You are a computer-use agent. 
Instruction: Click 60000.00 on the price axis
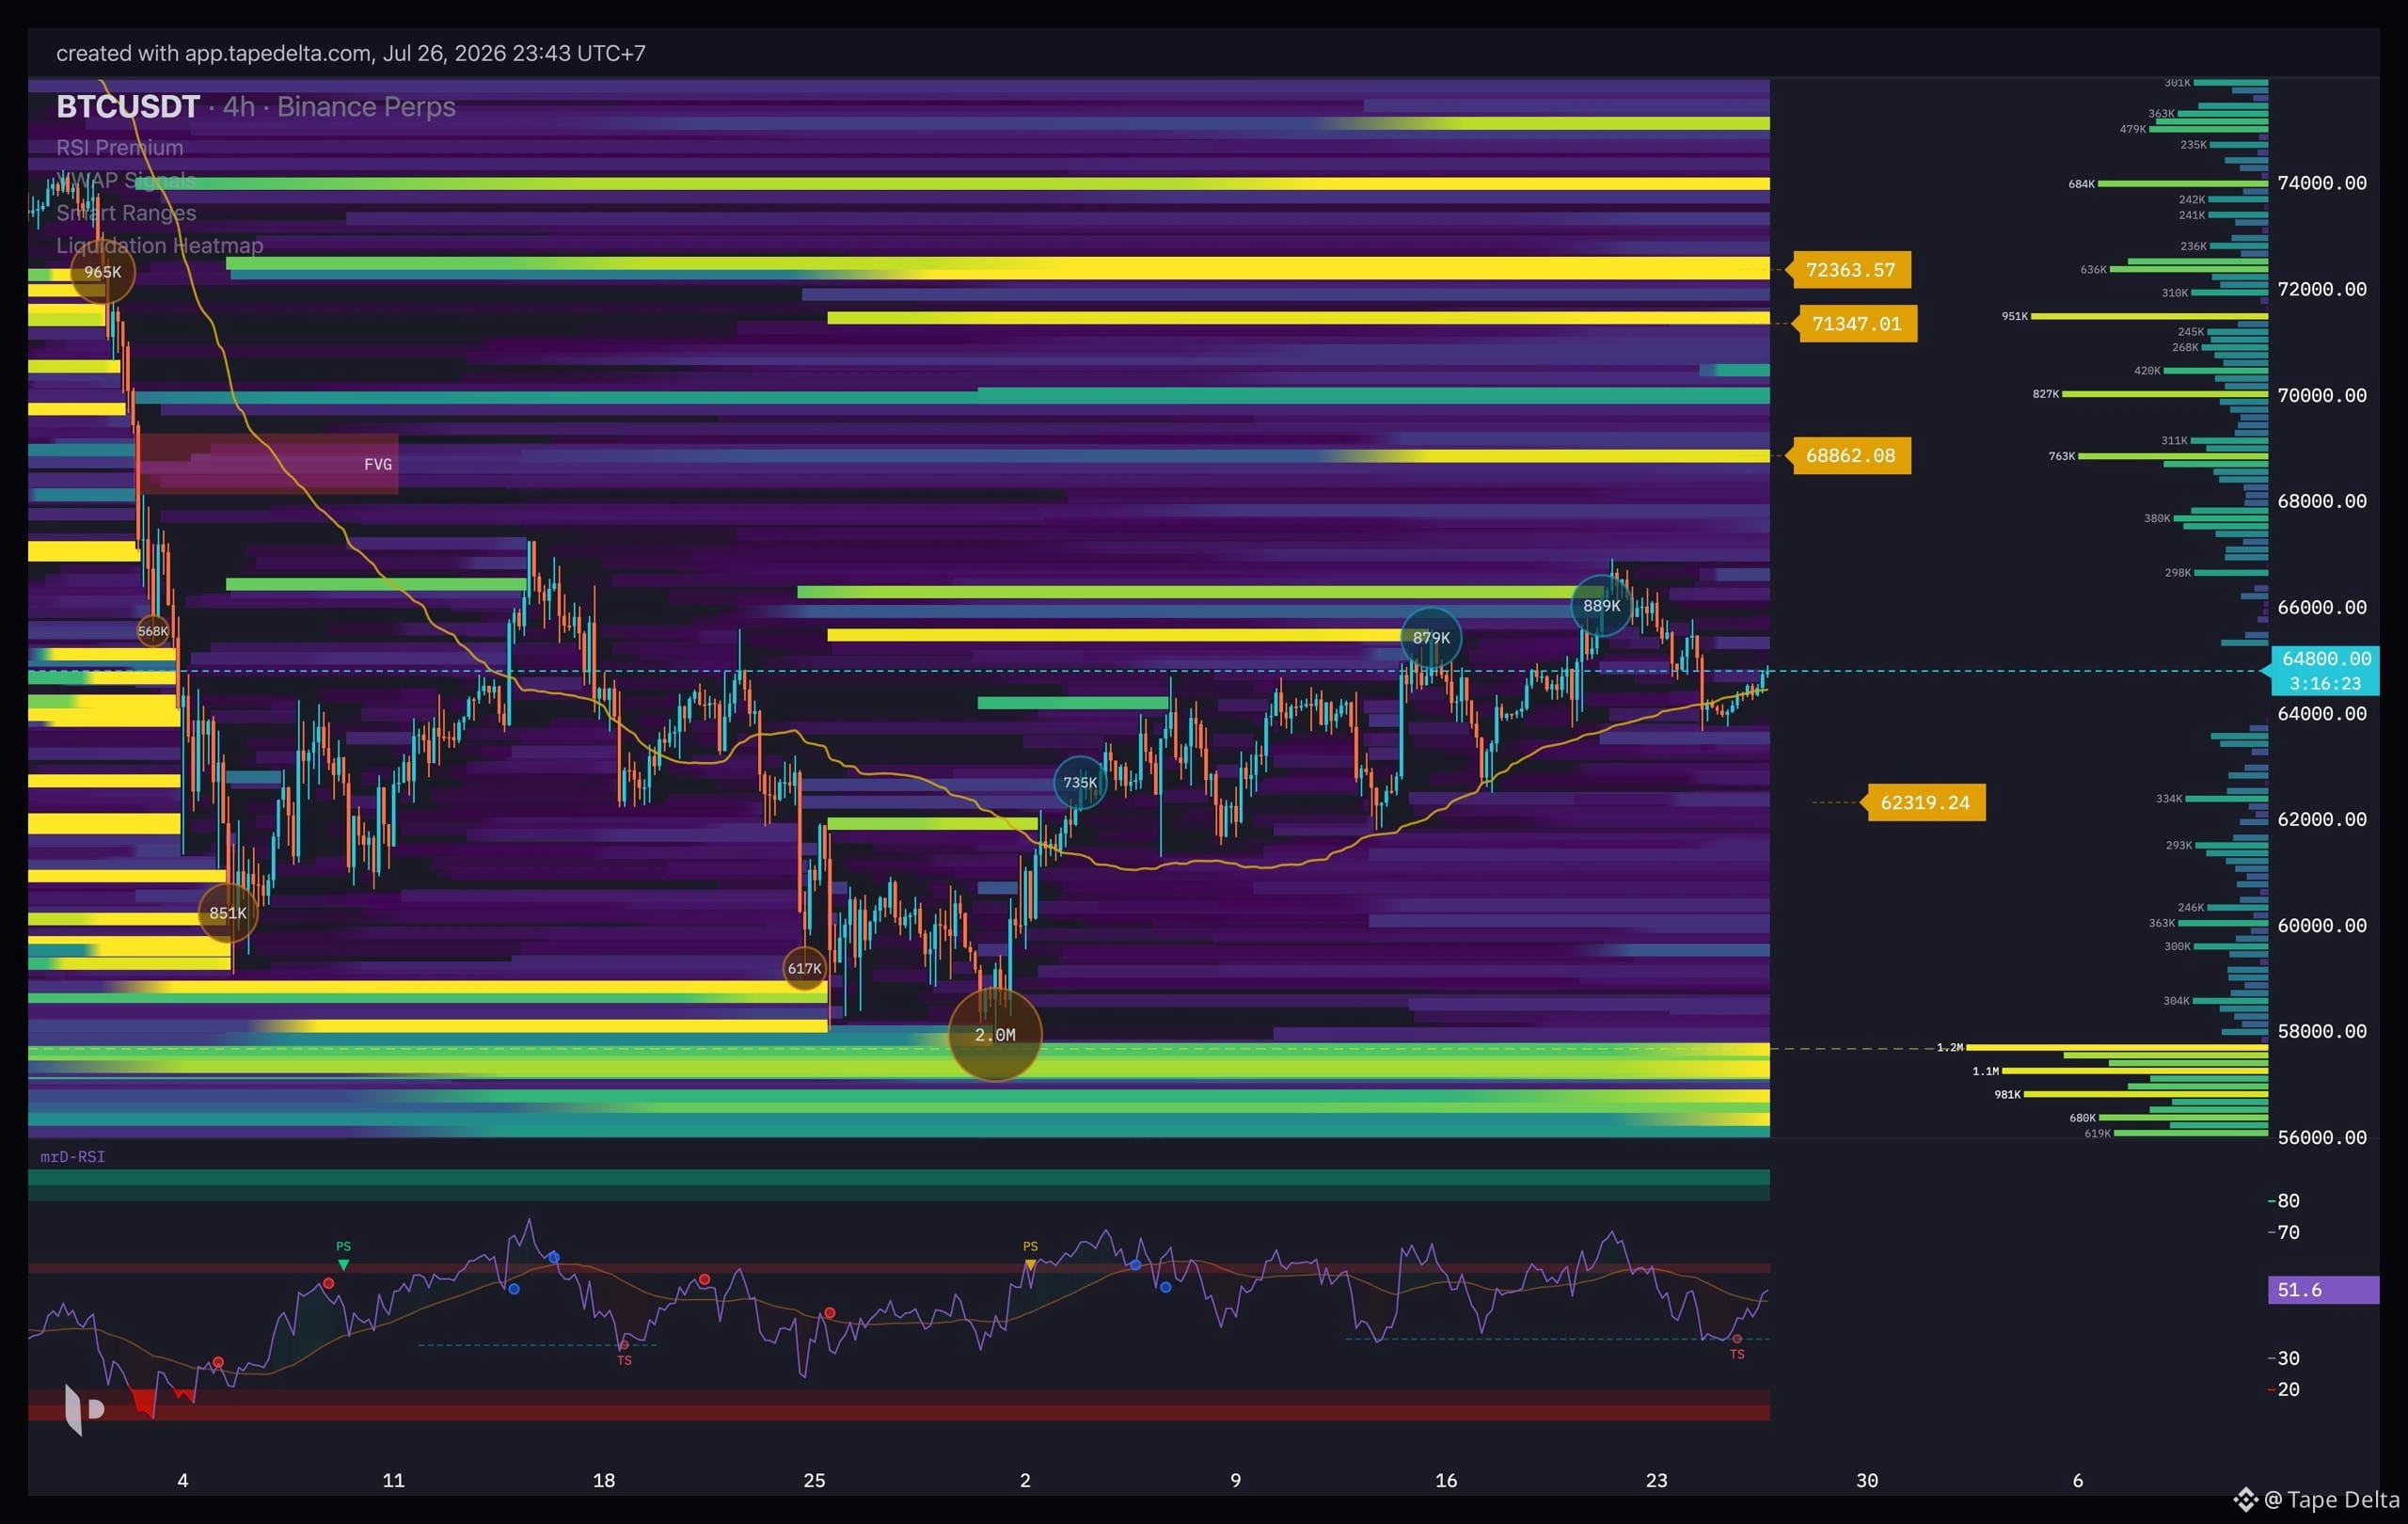2322,925
